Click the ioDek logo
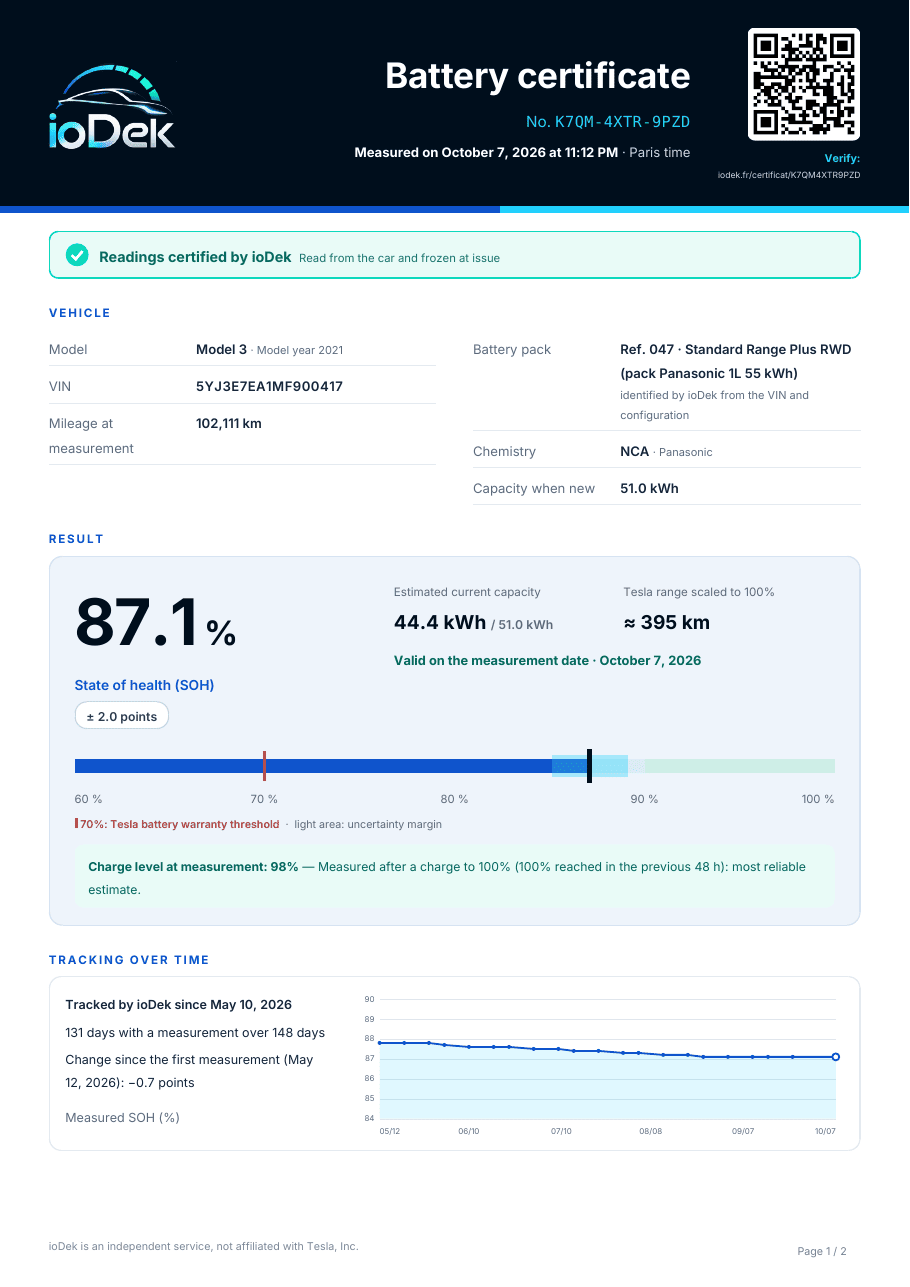Image resolution: width=910 pixels, height=1287 pixels. pos(111,108)
